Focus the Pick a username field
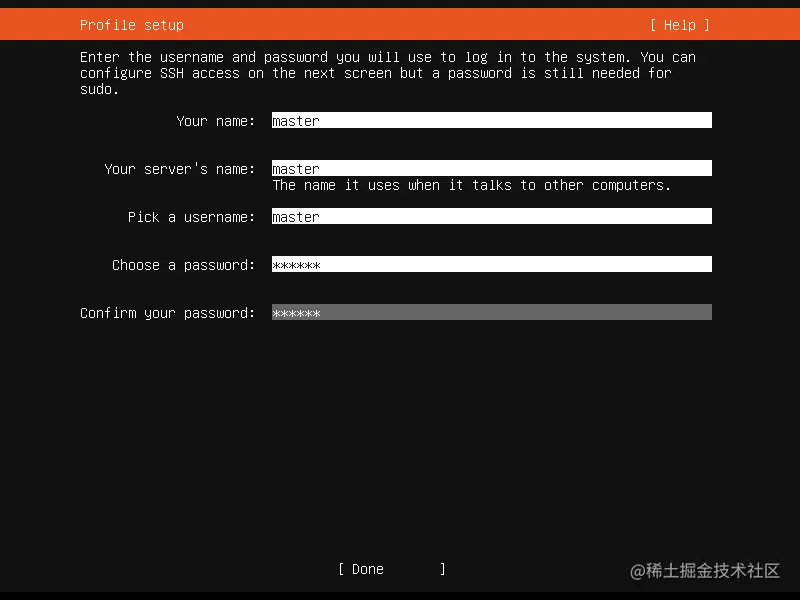This screenshot has width=800, height=600. click(x=492, y=216)
